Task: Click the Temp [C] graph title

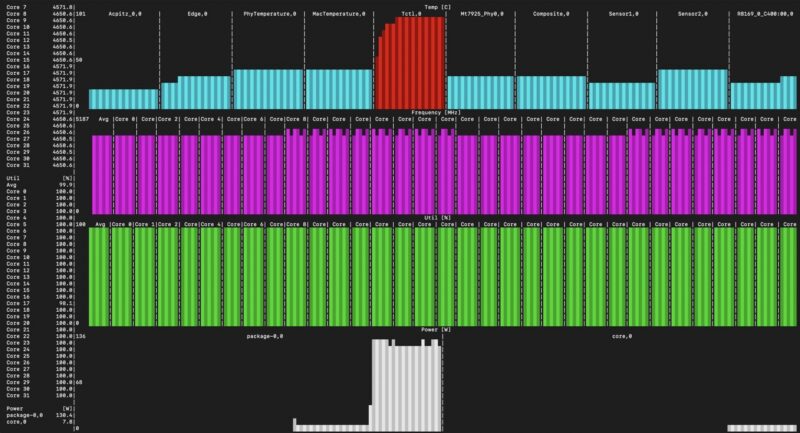Action: [438, 7]
